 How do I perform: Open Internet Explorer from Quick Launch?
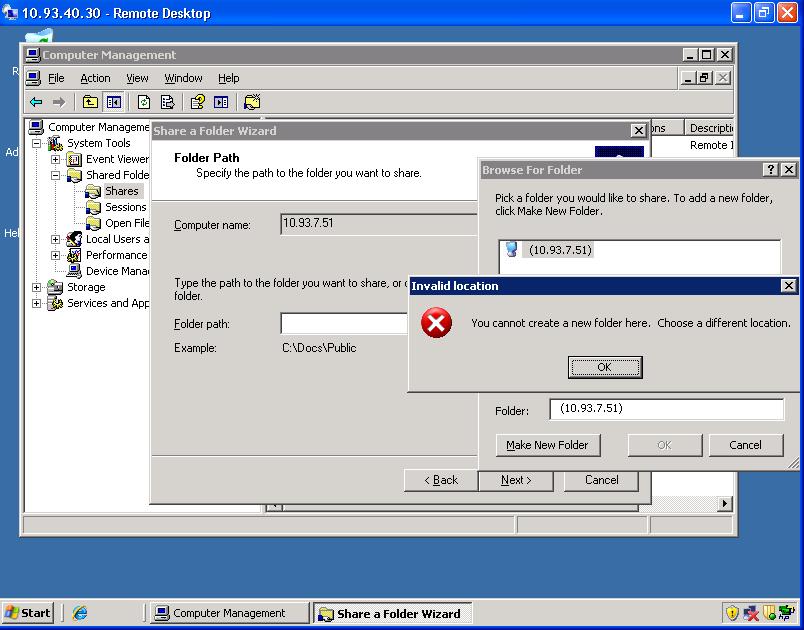tap(80, 613)
